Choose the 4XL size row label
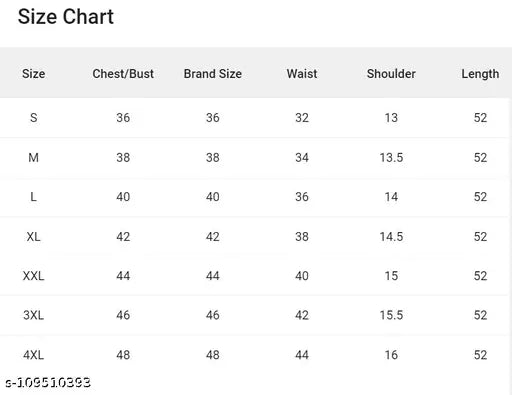Image resolution: width=512 pixels, height=395 pixels. 33,355
